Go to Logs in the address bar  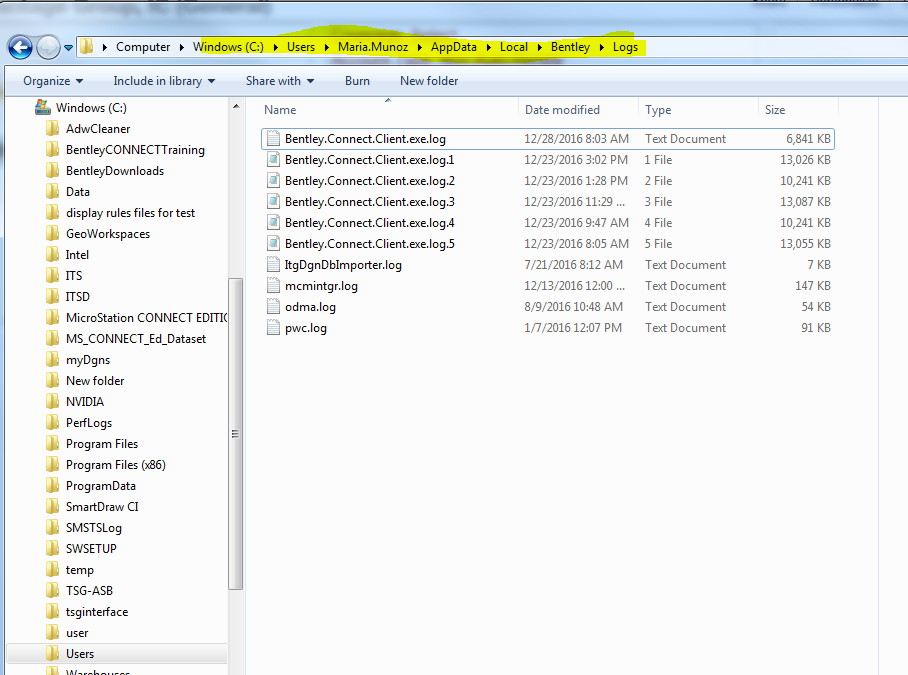(625, 47)
